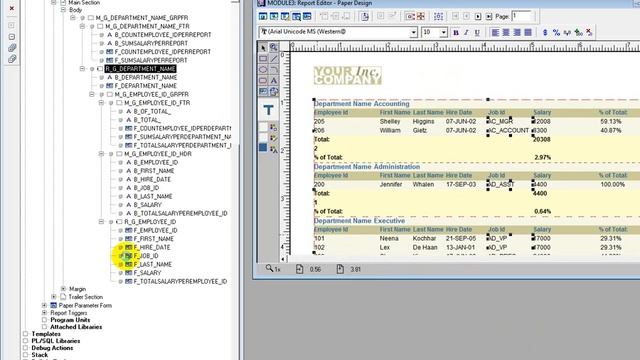The height and width of the screenshot is (360, 640).
Task: Choose the Line drawing tool
Action: point(273,59)
